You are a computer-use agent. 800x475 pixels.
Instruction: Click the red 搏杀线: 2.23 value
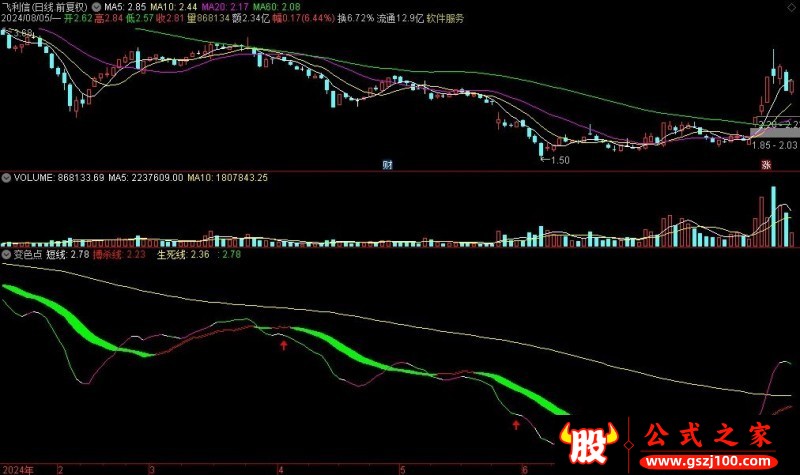[x=119, y=254]
